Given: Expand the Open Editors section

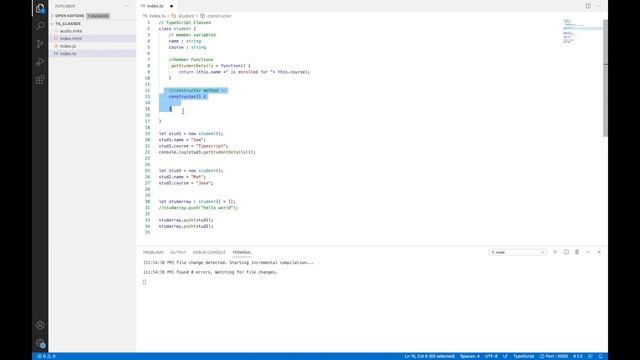Looking at the screenshot, I should pos(69,16).
